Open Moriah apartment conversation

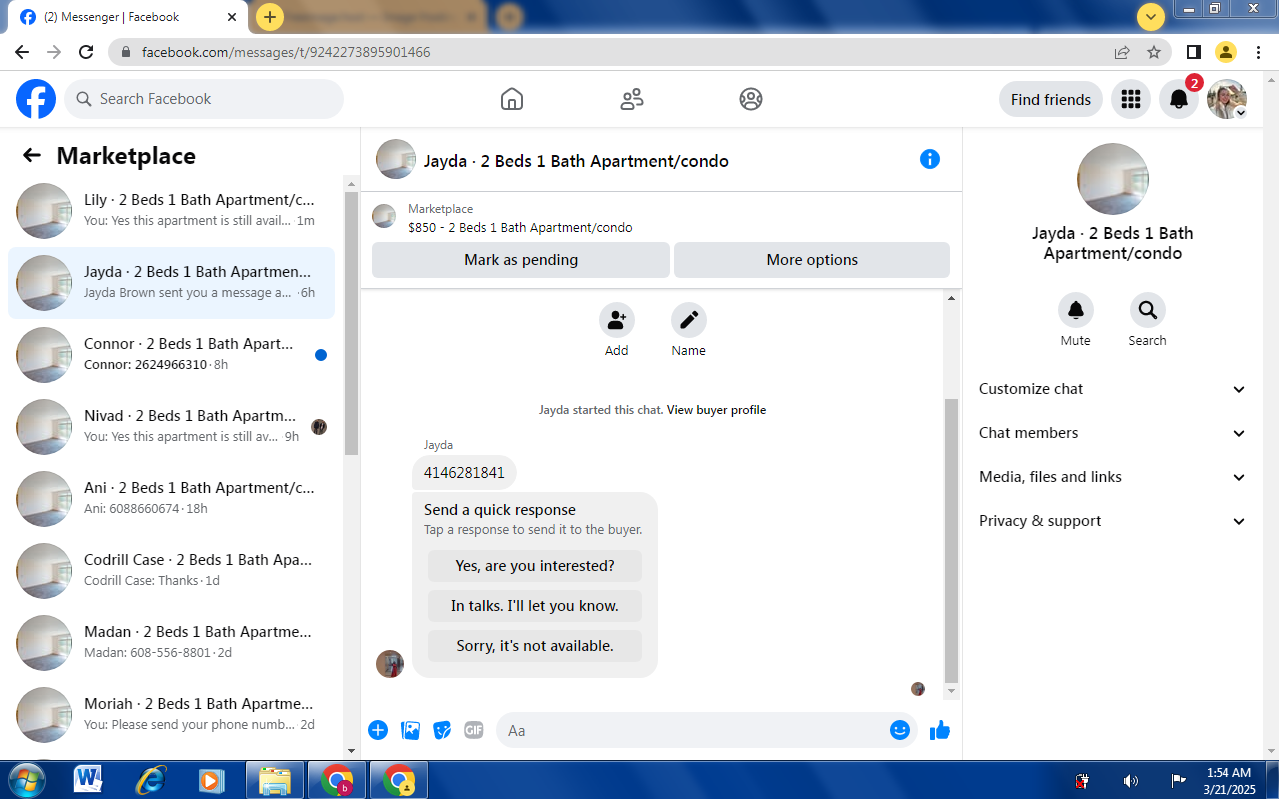tap(172, 715)
